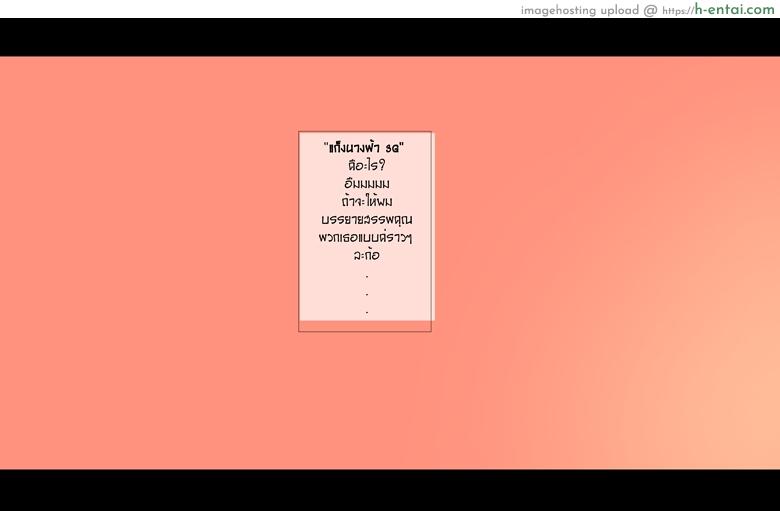Click the line reading "อืมมมมม"
This screenshot has height=511, width=780.
(366, 183)
